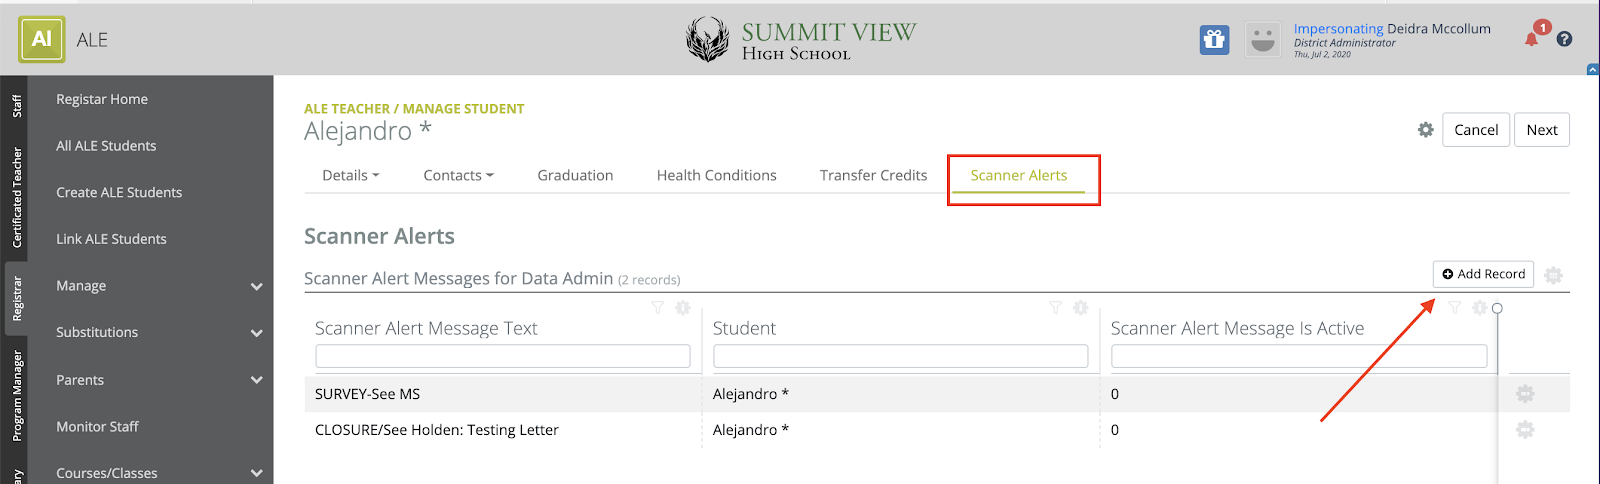Viewport: 1600px width, 484px height.
Task: Open All ALE Students in sidebar
Action: (x=106, y=146)
